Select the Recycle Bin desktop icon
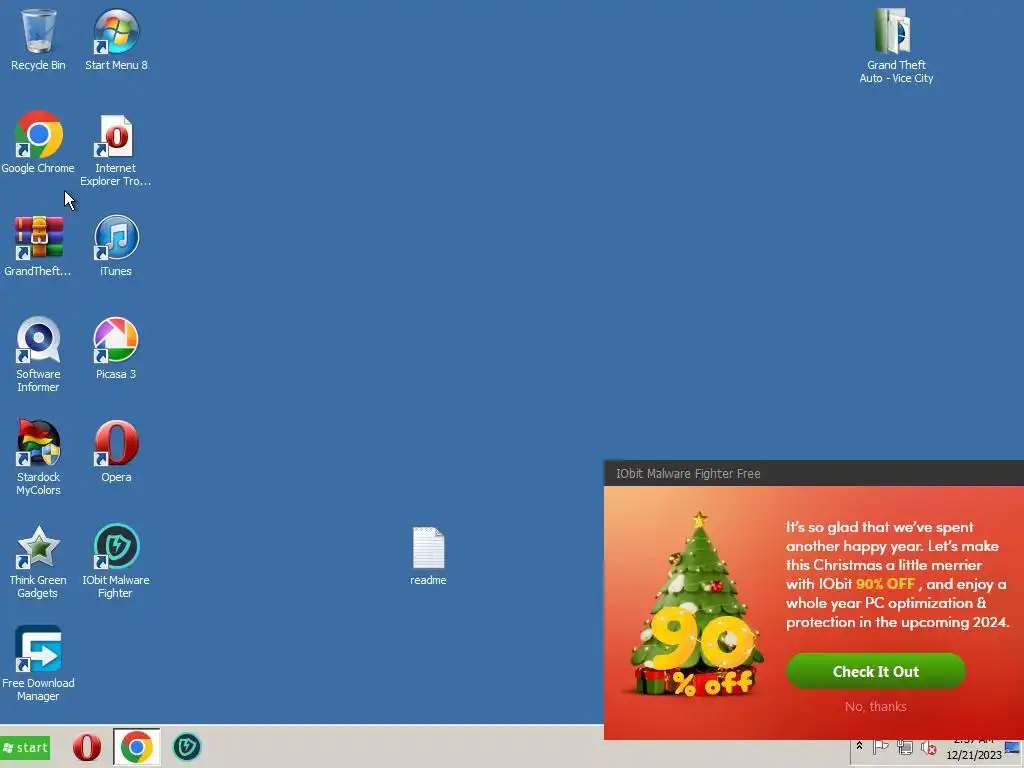Image resolution: width=1024 pixels, height=768 pixels. pyautogui.click(x=38, y=39)
